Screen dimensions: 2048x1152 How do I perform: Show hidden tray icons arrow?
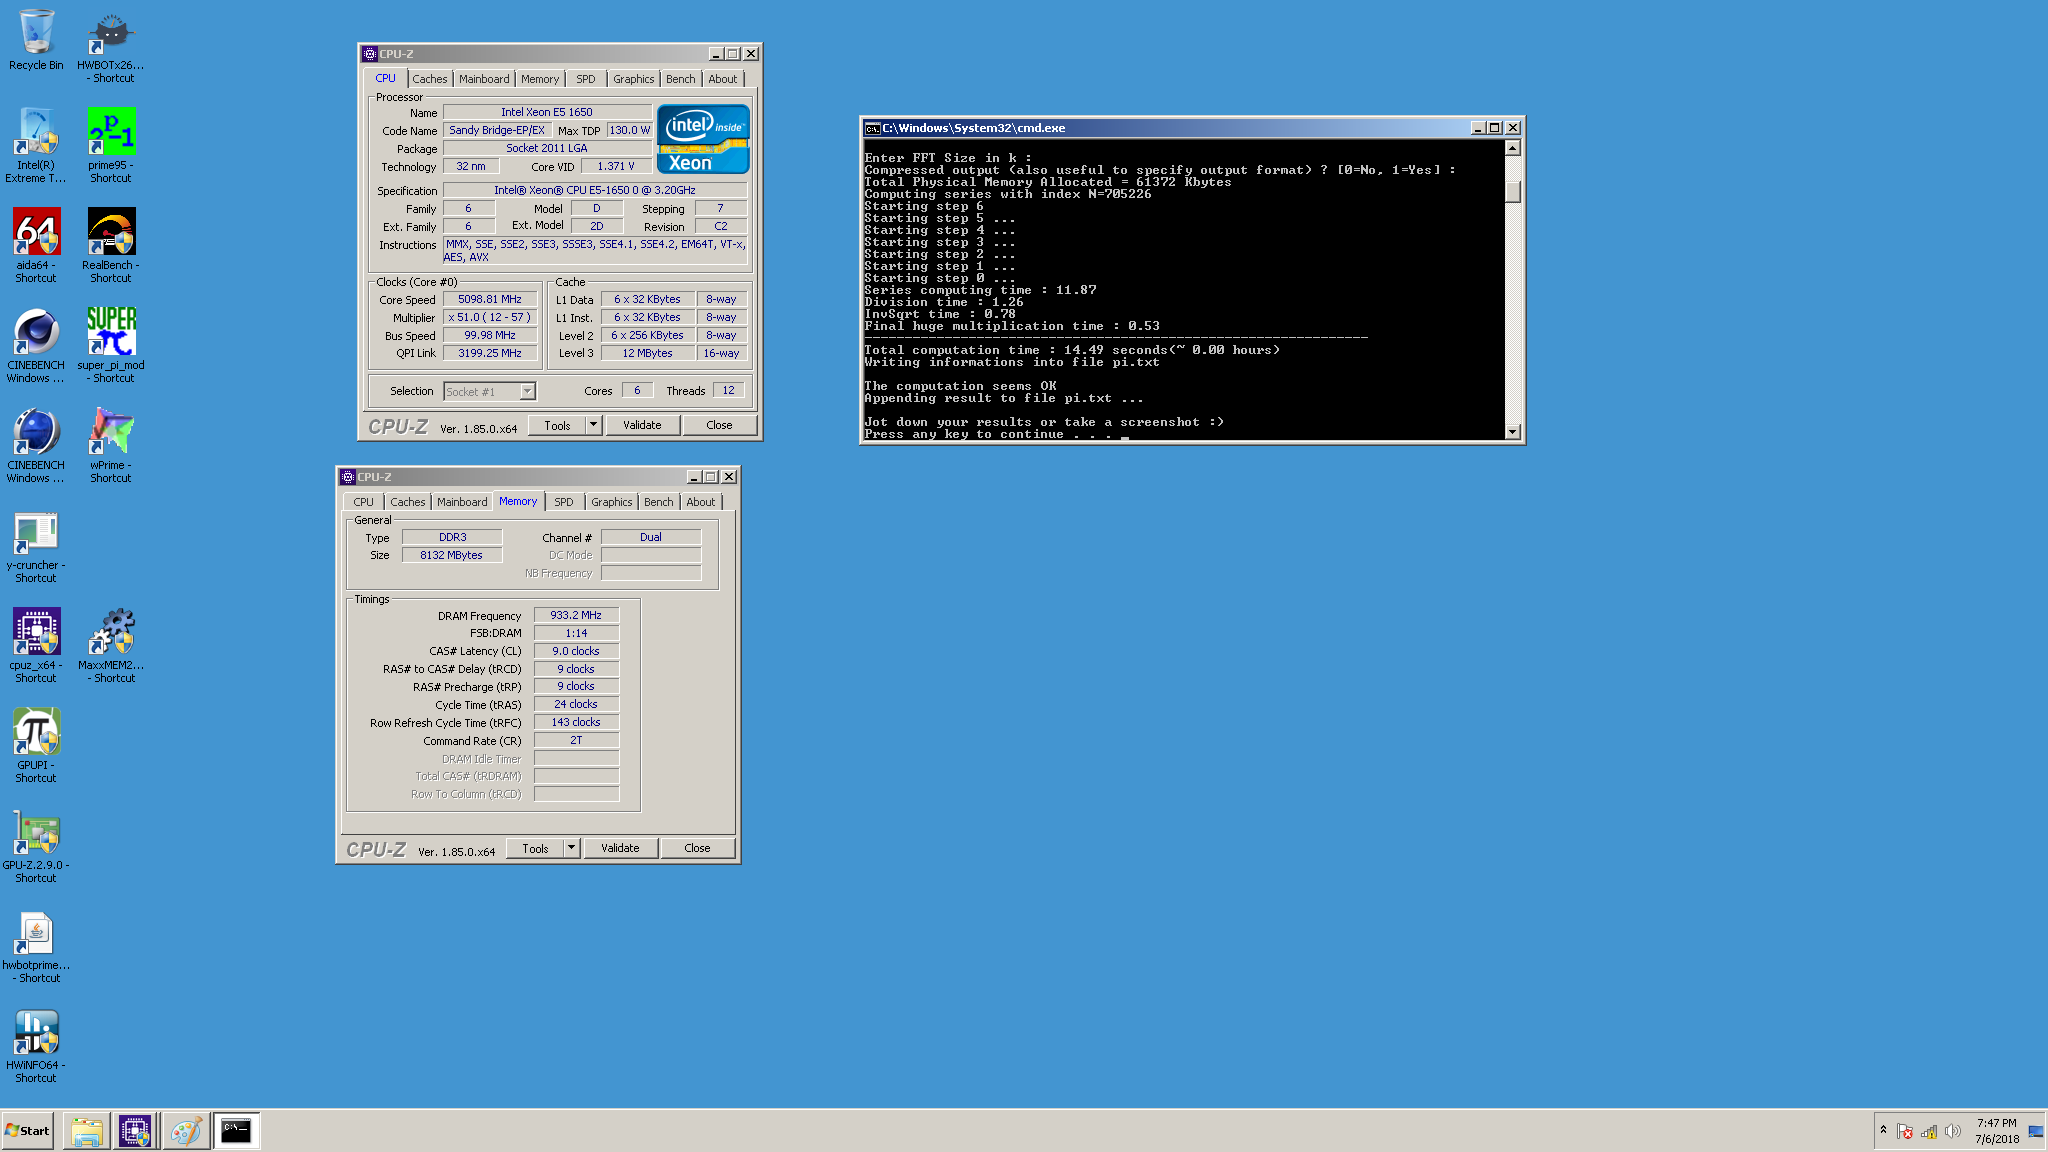click(x=1883, y=1130)
